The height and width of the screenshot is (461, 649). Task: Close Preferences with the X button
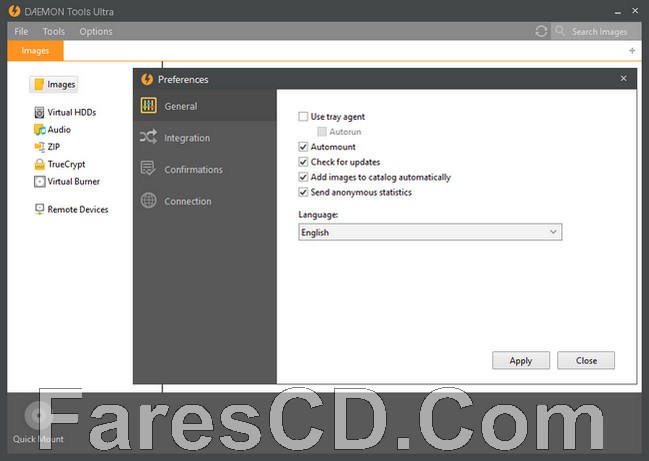click(x=623, y=78)
